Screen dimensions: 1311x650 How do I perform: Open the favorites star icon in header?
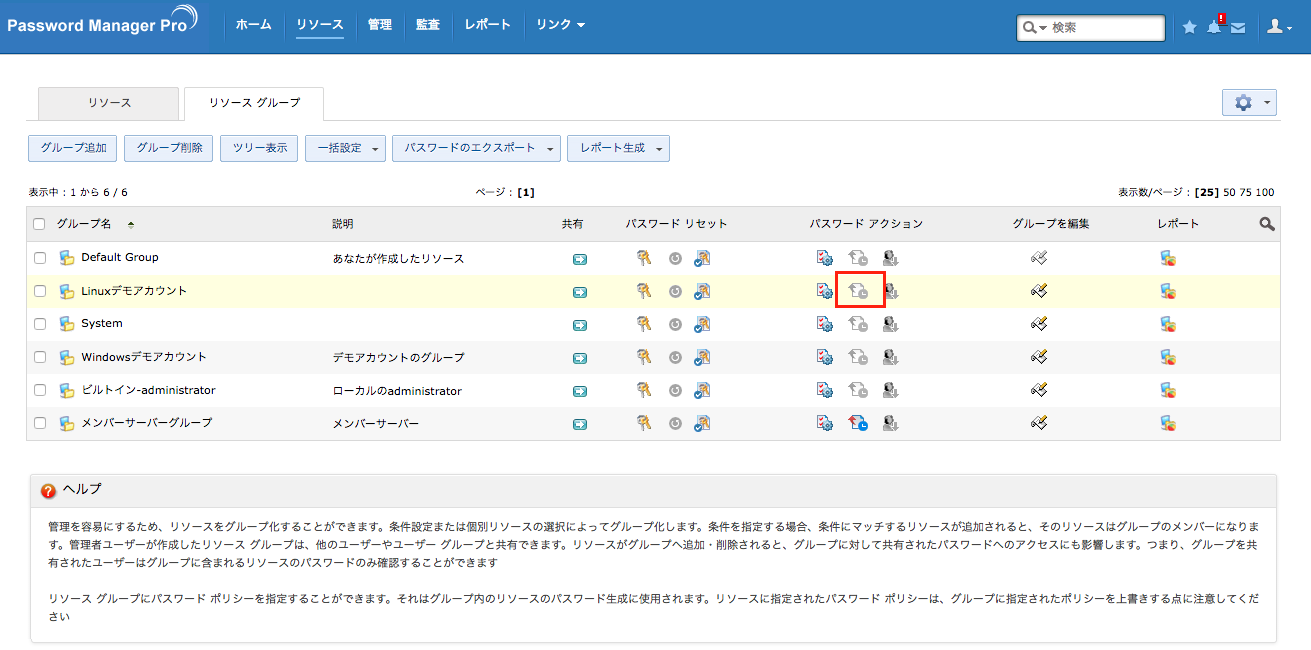pos(1189,27)
